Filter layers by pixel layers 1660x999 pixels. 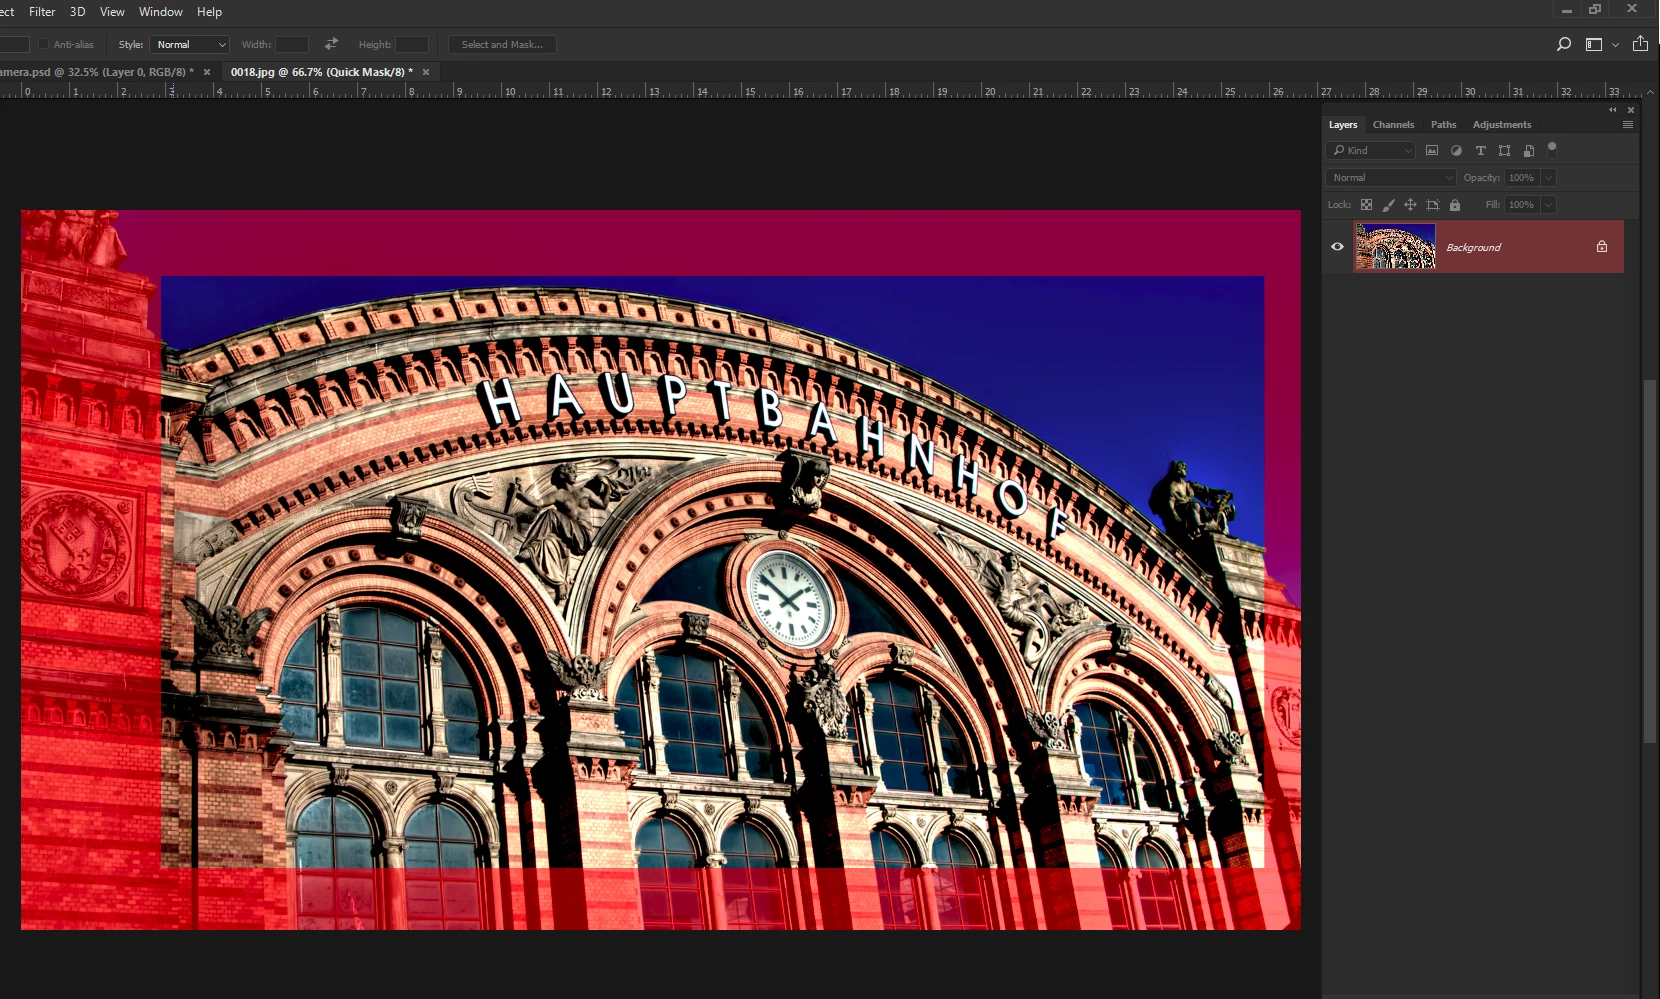point(1432,150)
